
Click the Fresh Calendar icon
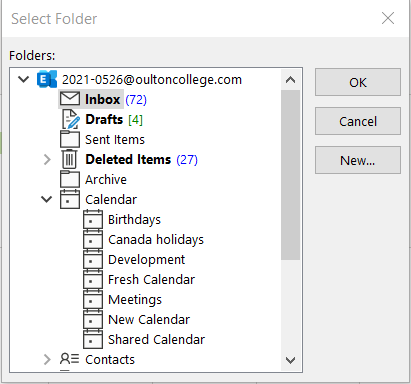93,279
